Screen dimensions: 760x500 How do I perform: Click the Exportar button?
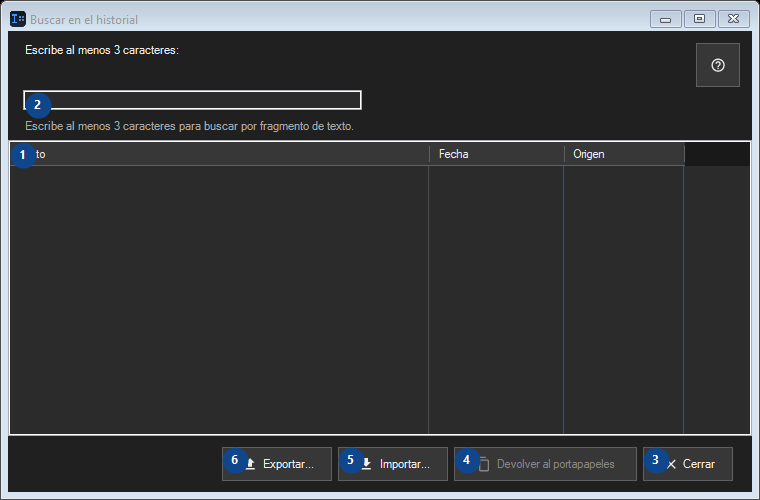click(277, 464)
